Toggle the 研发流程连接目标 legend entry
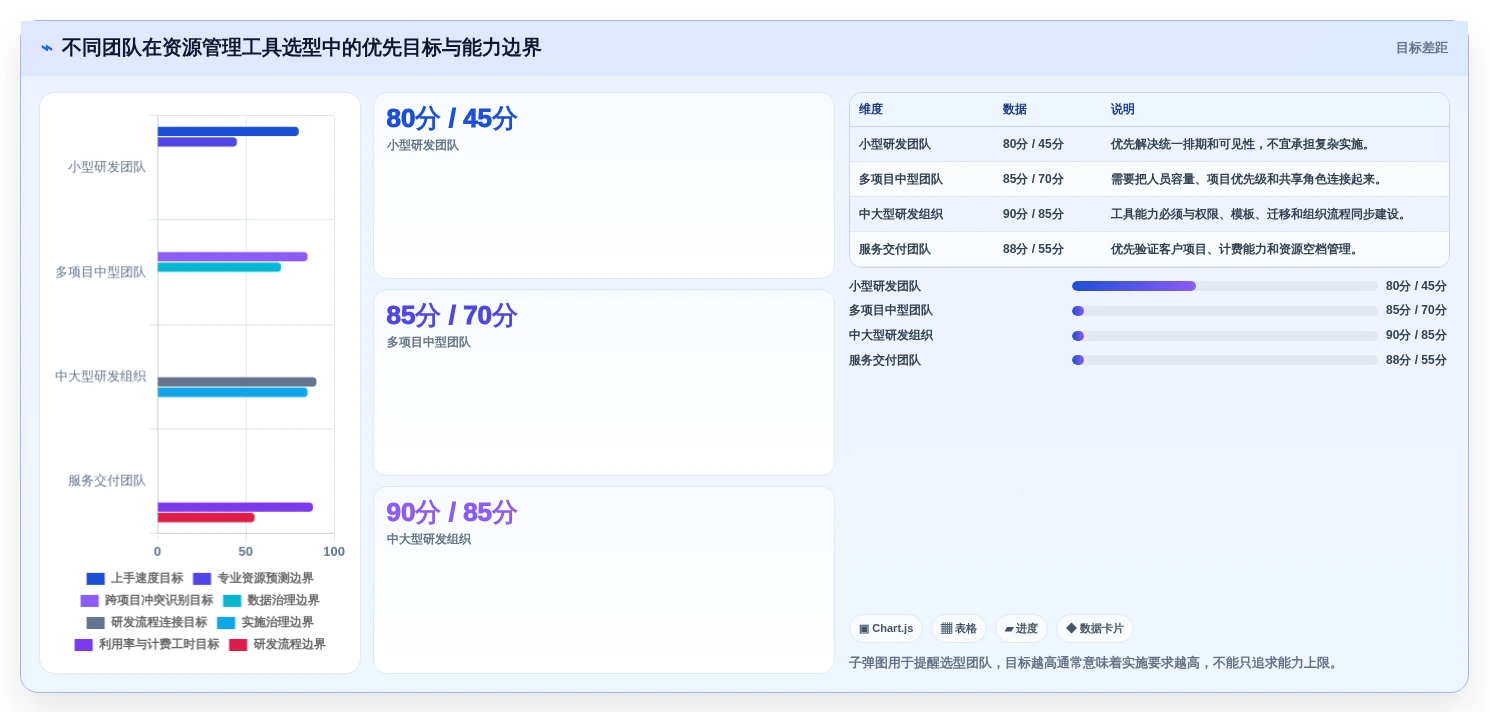The width and height of the screenshot is (1489, 712). point(146,623)
